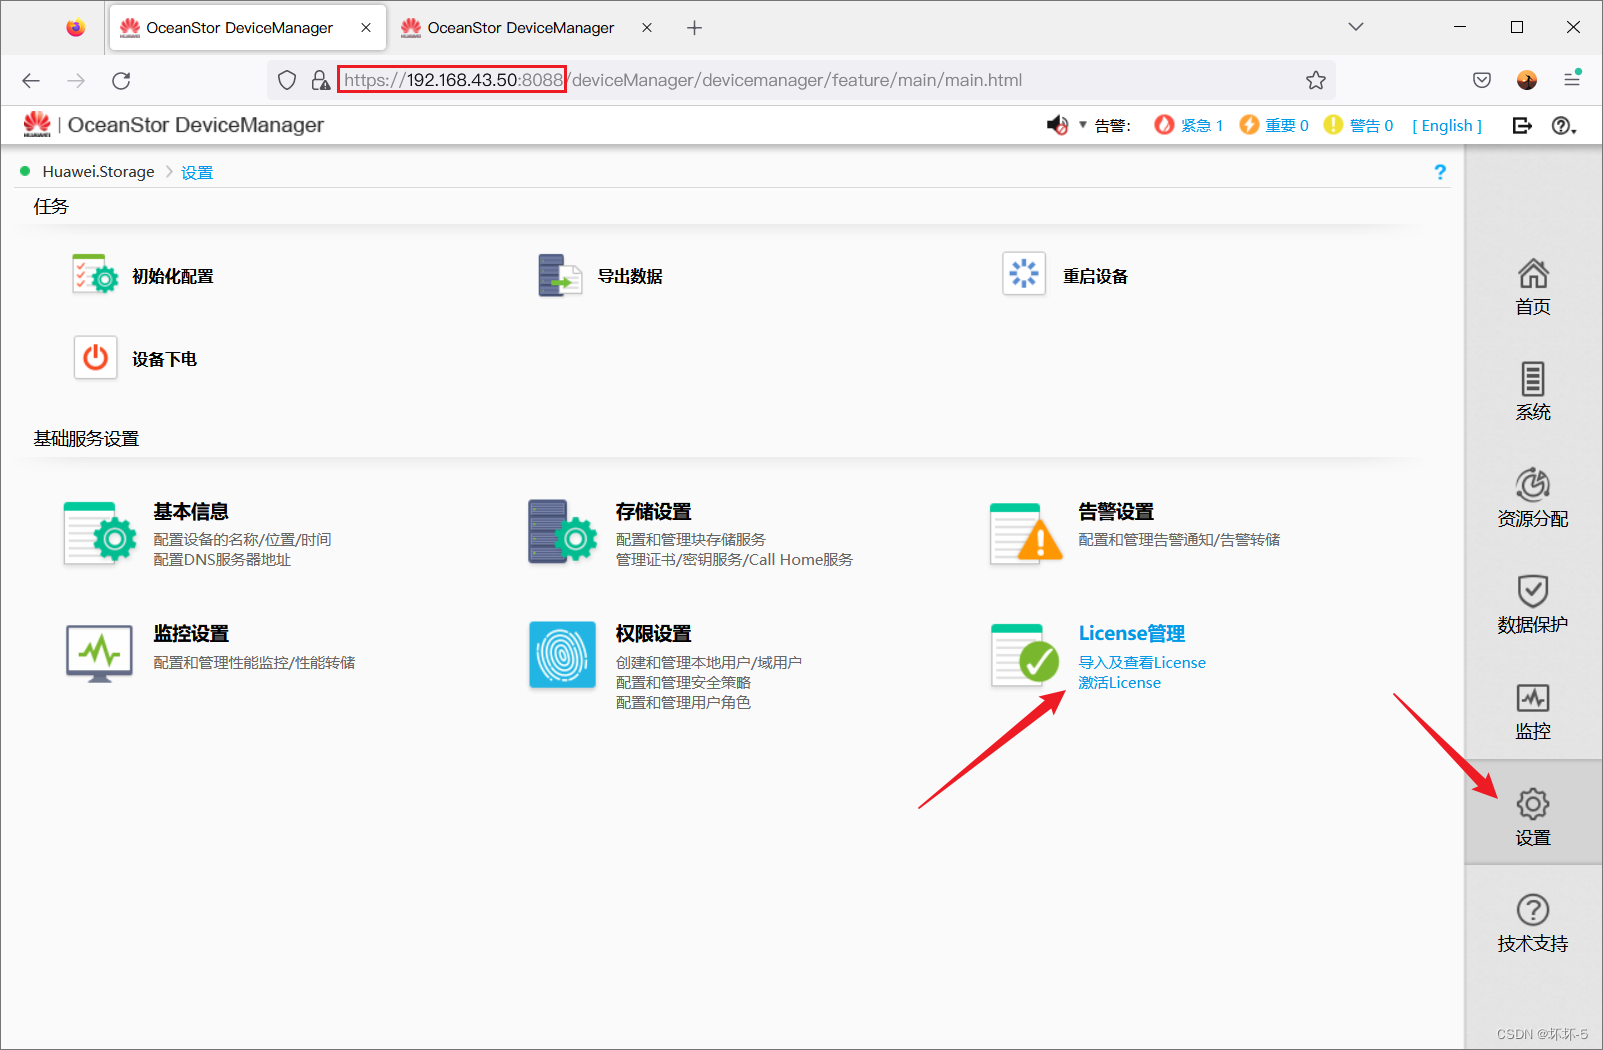Open the License管理 checkmark icon
Viewport: 1603px width, 1050px height.
pyautogui.click(x=1025, y=656)
